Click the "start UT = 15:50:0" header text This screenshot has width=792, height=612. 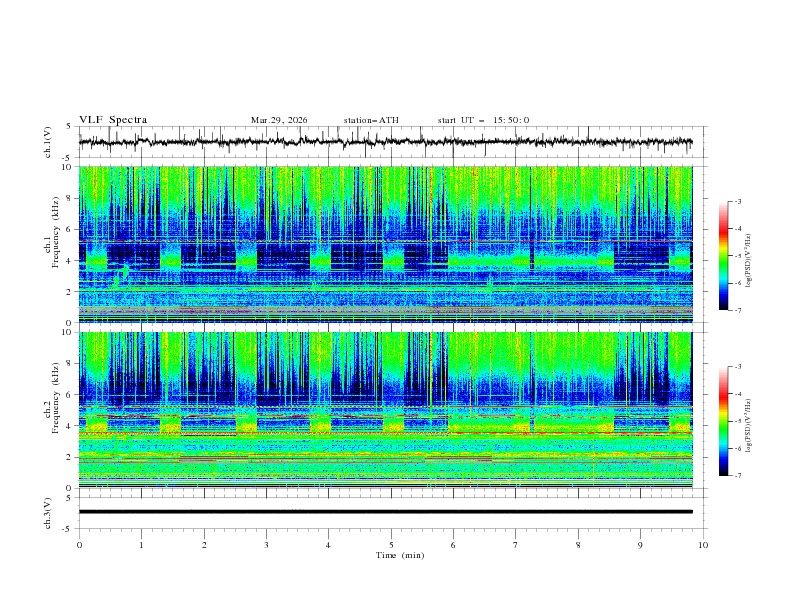[483, 120]
